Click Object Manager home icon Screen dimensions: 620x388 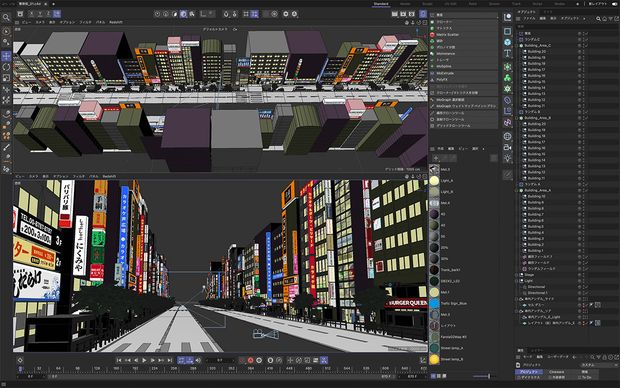coord(604,19)
